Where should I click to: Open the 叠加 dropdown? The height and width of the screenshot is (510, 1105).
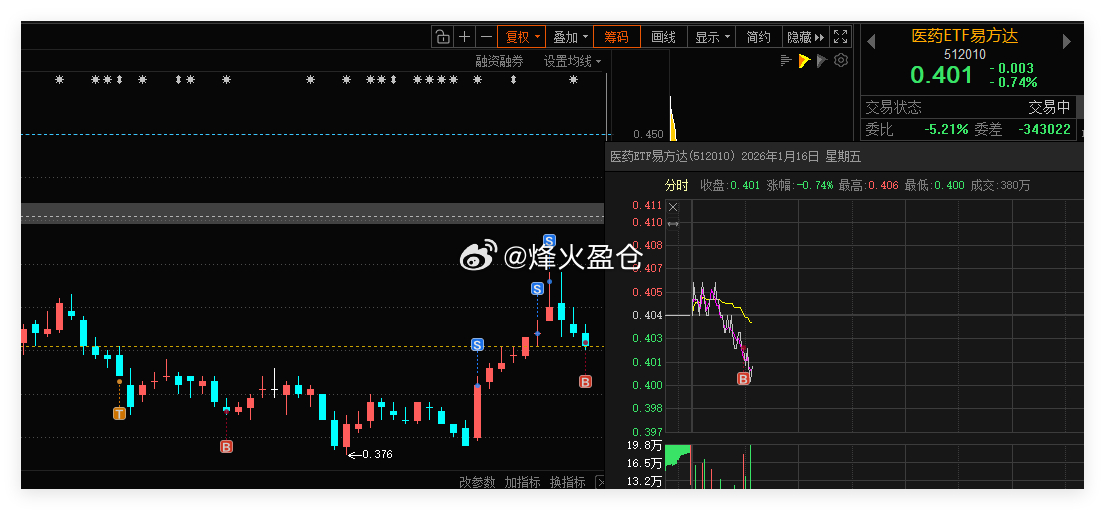[569, 37]
